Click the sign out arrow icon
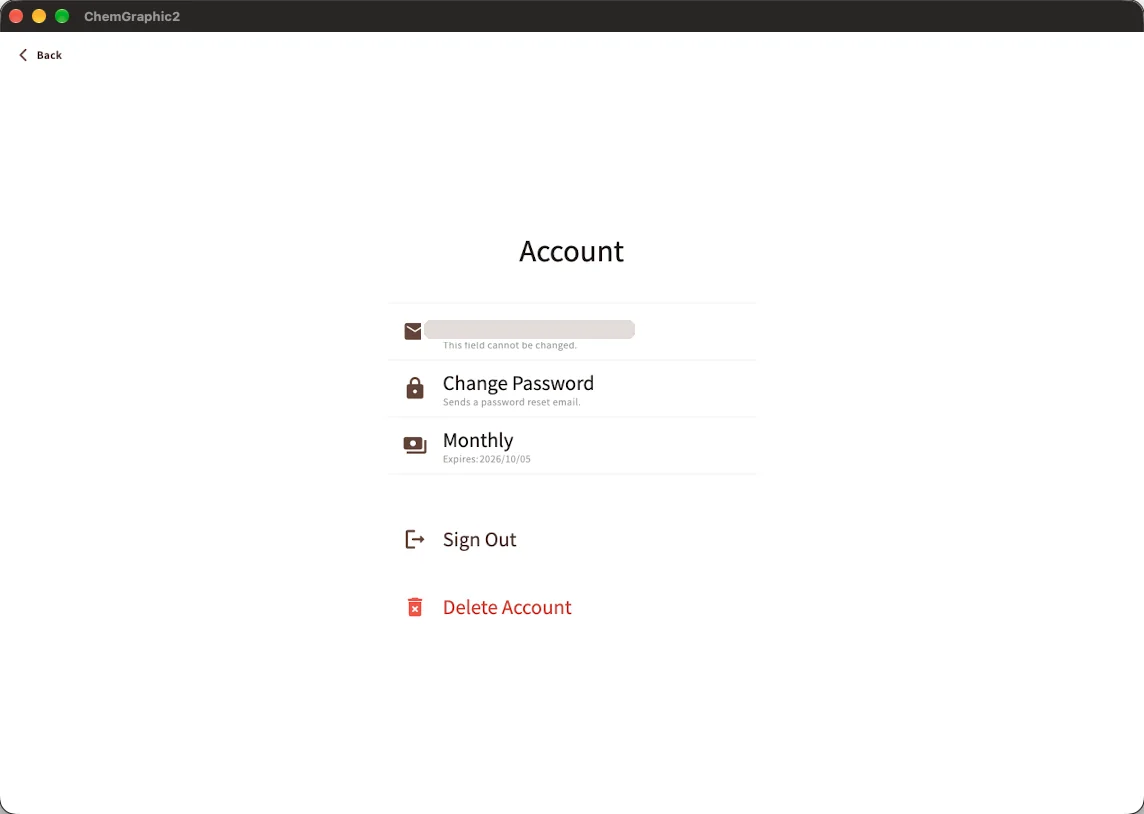The height and width of the screenshot is (814, 1144). coord(414,540)
